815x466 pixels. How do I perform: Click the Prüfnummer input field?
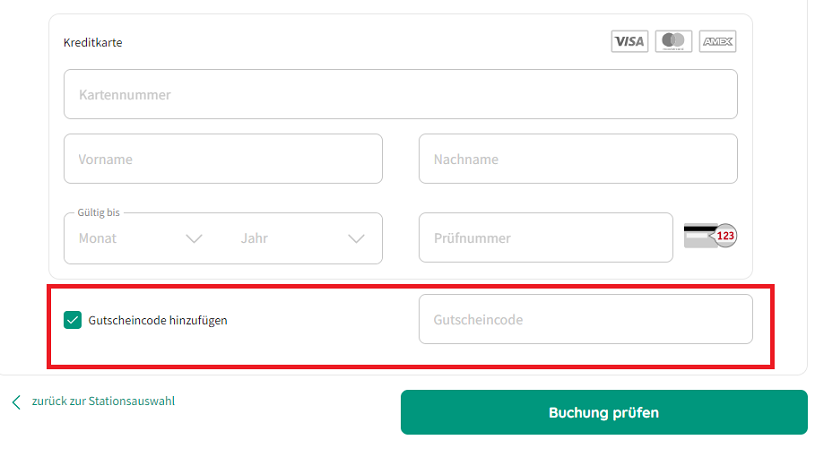coord(545,238)
